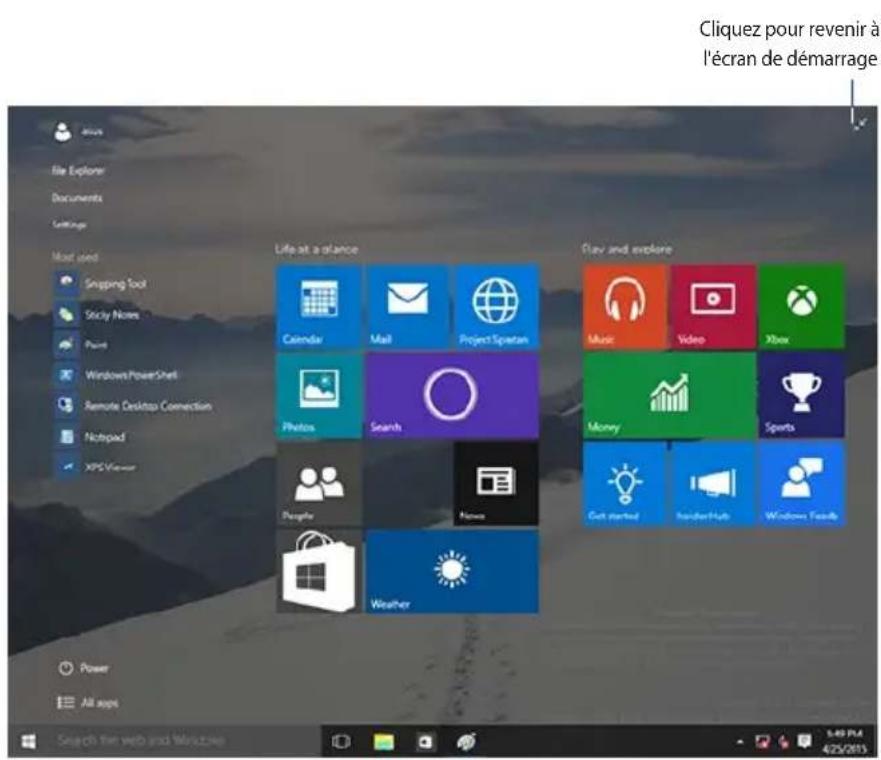Show hidden system tray icons
This screenshot has width=881, height=760.
point(740,742)
